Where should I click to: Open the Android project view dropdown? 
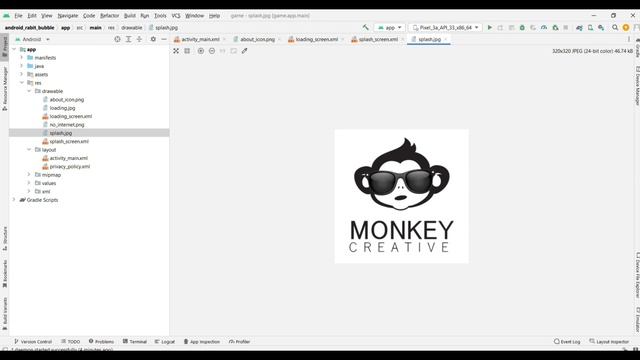point(32,39)
